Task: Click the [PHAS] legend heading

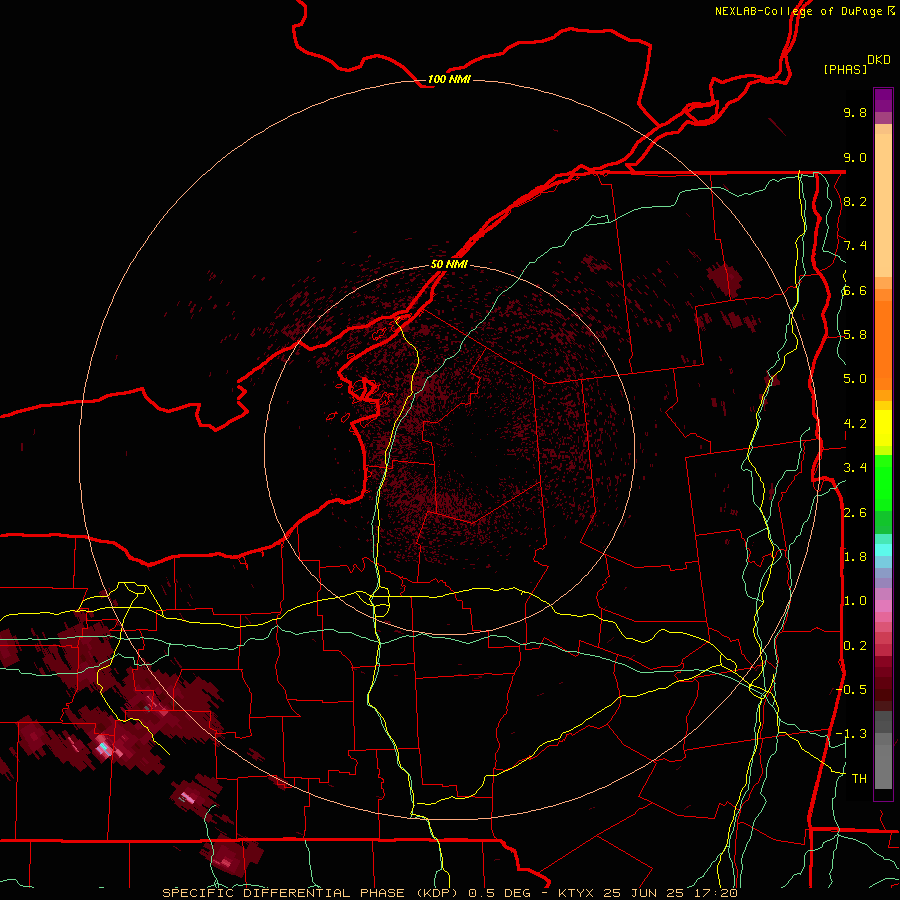Action: (845, 70)
